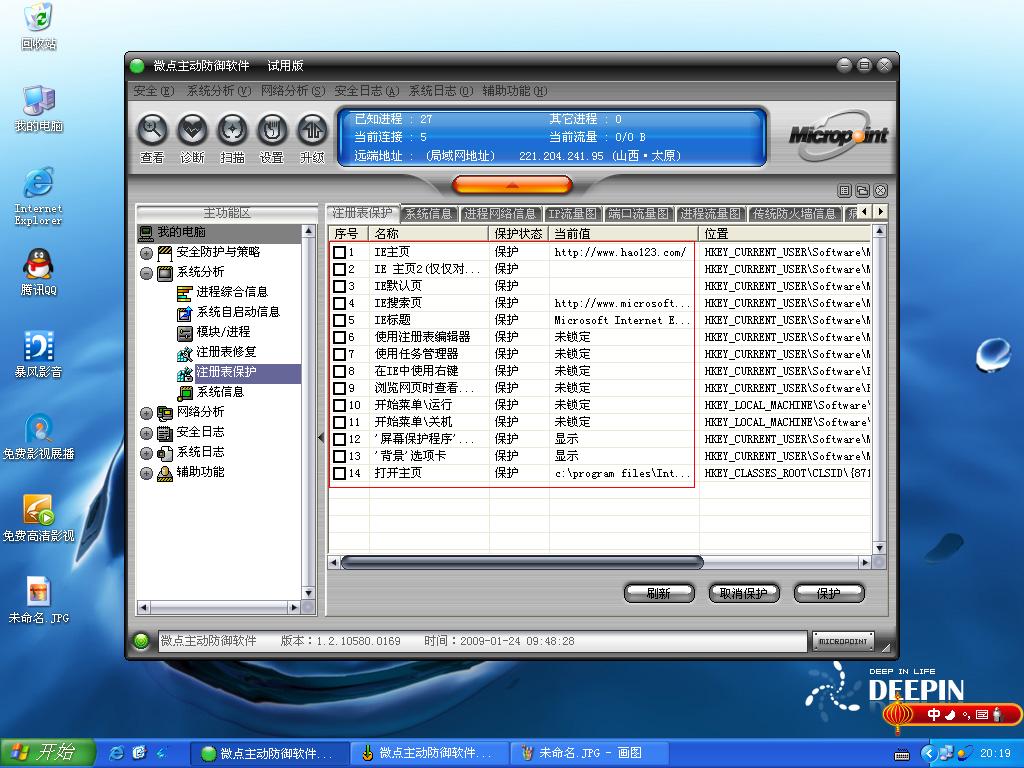This screenshot has width=1024, height=768.
Task: Expand the 安全日志 tree node
Action: (x=146, y=433)
